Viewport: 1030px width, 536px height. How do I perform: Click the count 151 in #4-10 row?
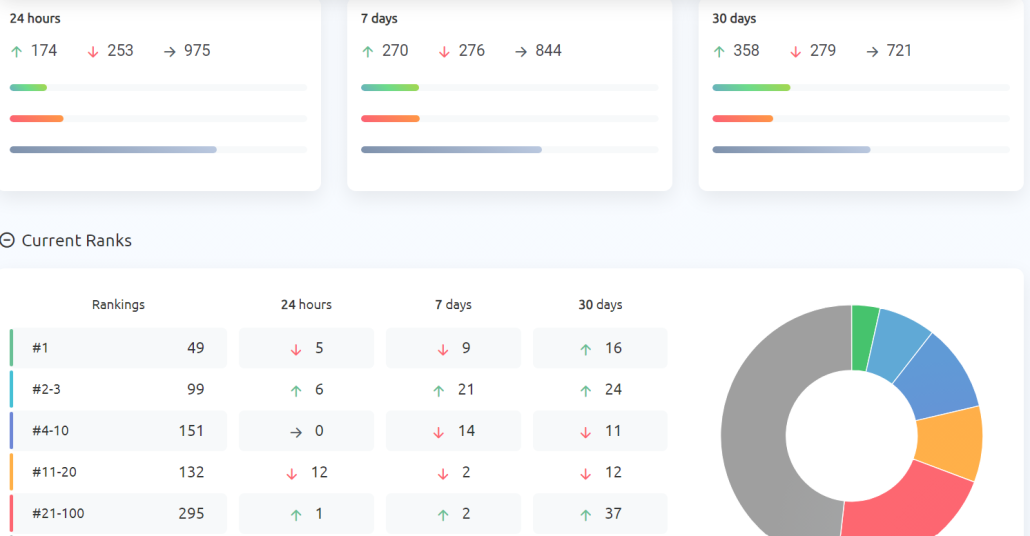[x=191, y=431]
